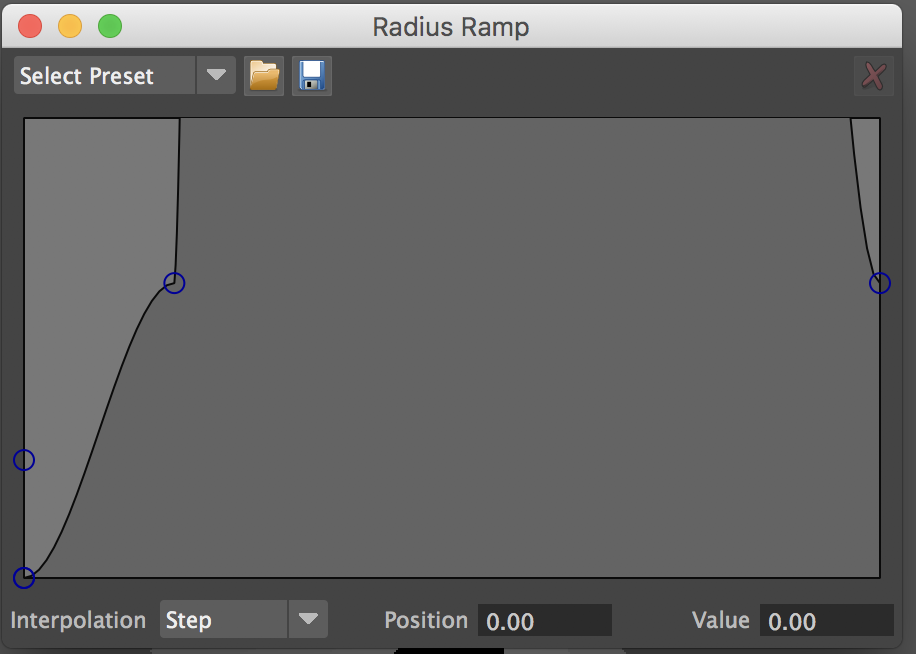Expand the arrow next to Step
Image resolution: width=916 pixels, height=654 pixels.
(x=308, y=620)
